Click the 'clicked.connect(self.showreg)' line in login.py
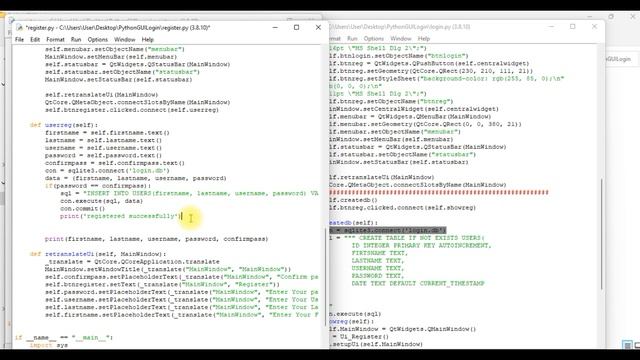Image resolution: width=640 pixels, height=360 pixels. click(403, 208)
